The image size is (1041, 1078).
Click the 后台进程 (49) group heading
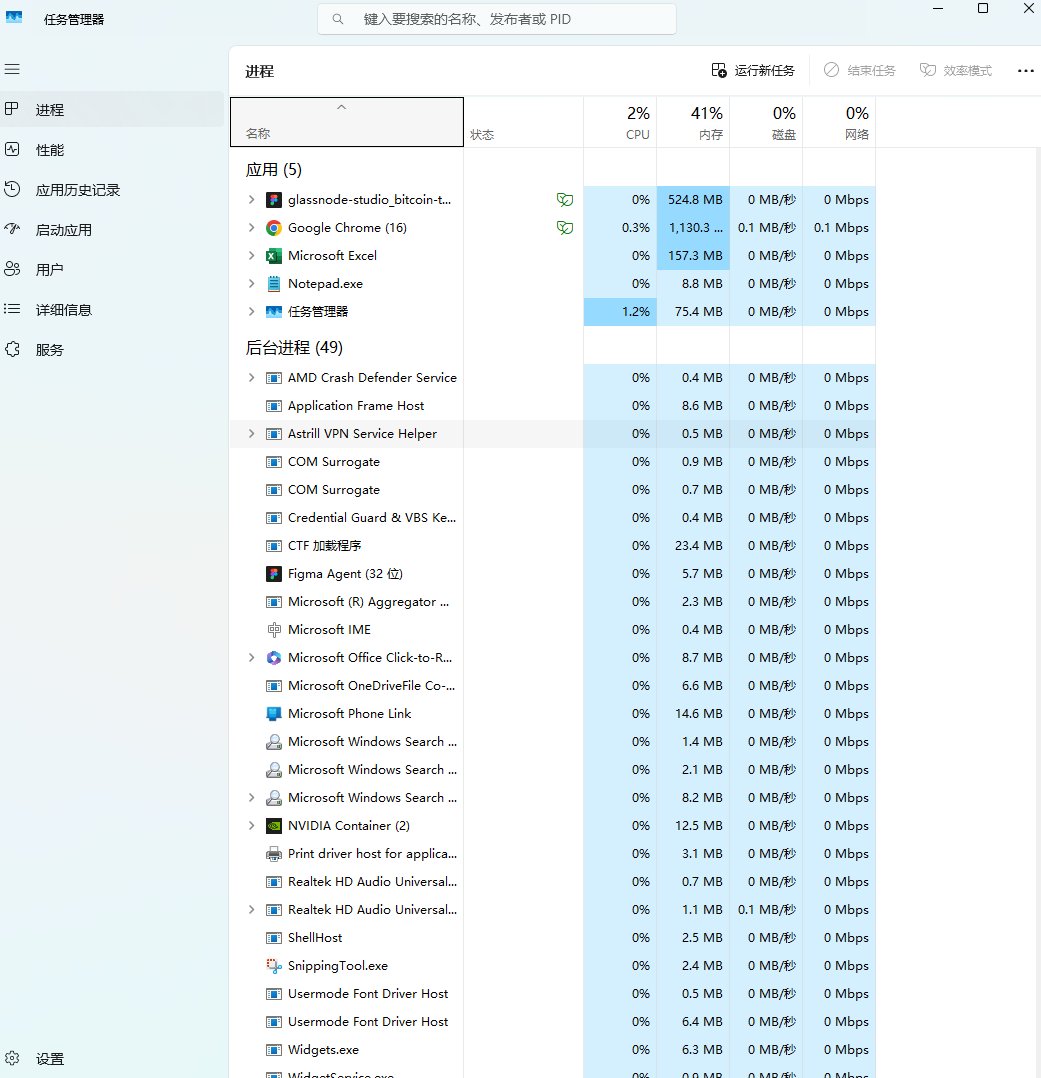click(294, 348)
